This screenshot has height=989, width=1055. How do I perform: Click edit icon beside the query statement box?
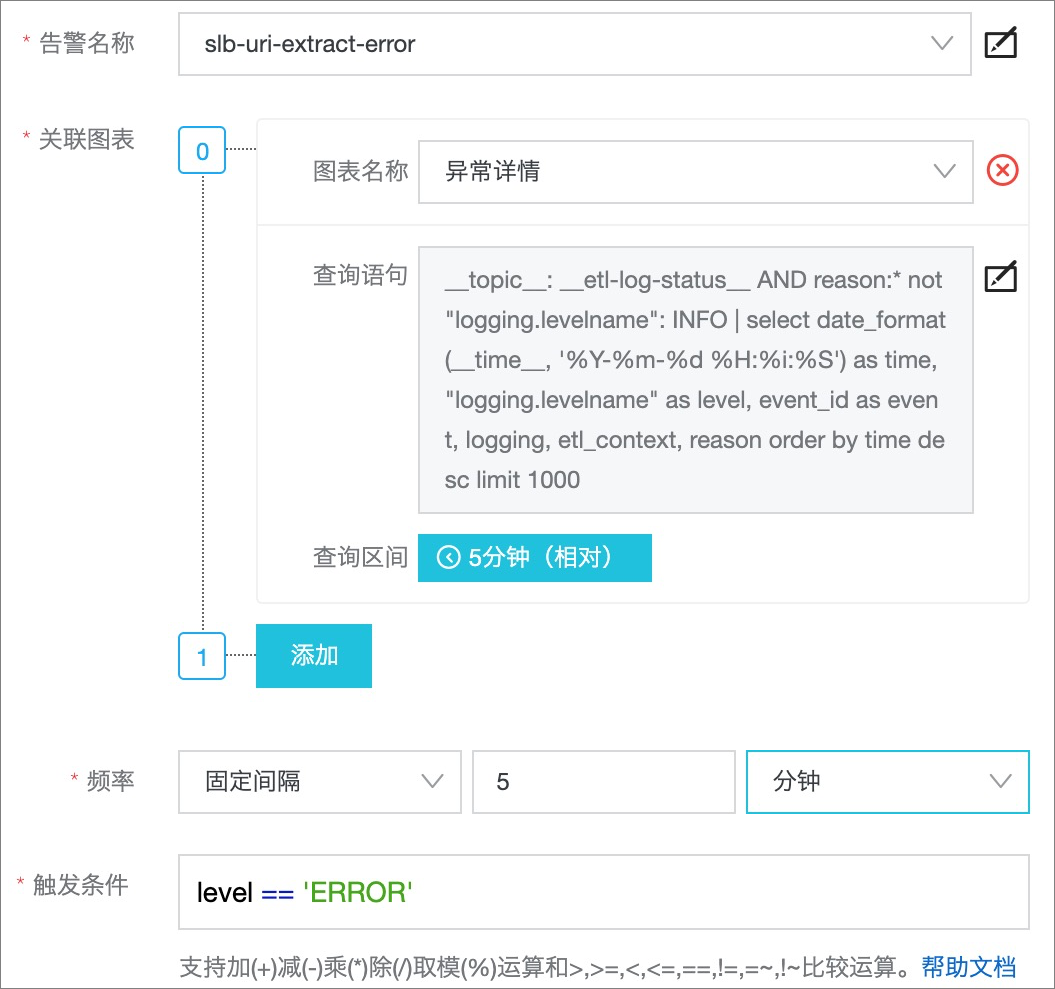(x=1001, y=277)
